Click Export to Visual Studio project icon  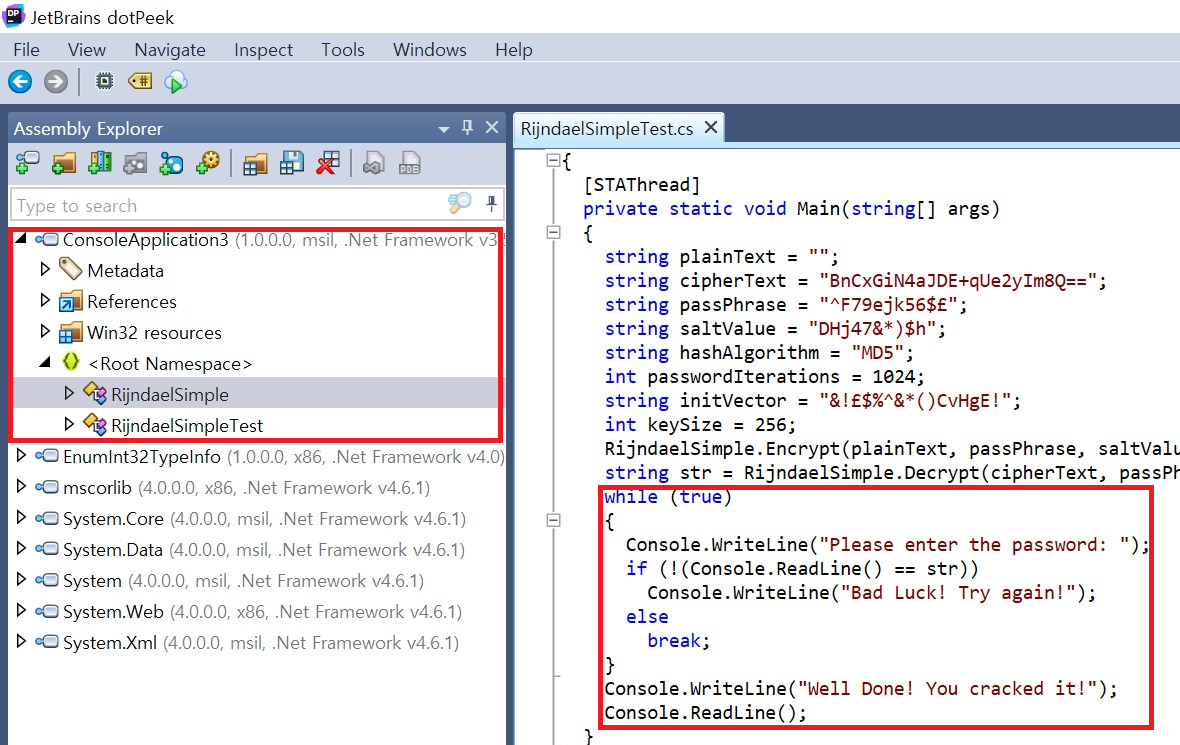click(373, 163)
